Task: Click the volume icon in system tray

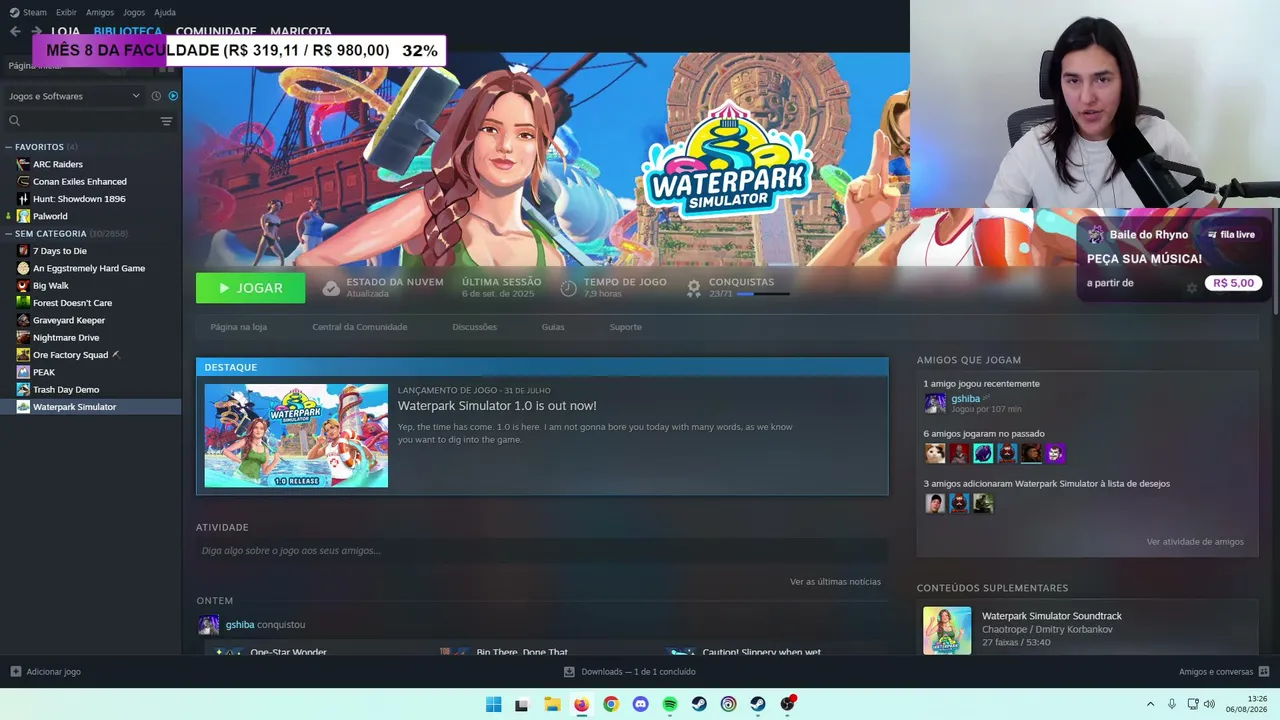Action: (1209, 704)
